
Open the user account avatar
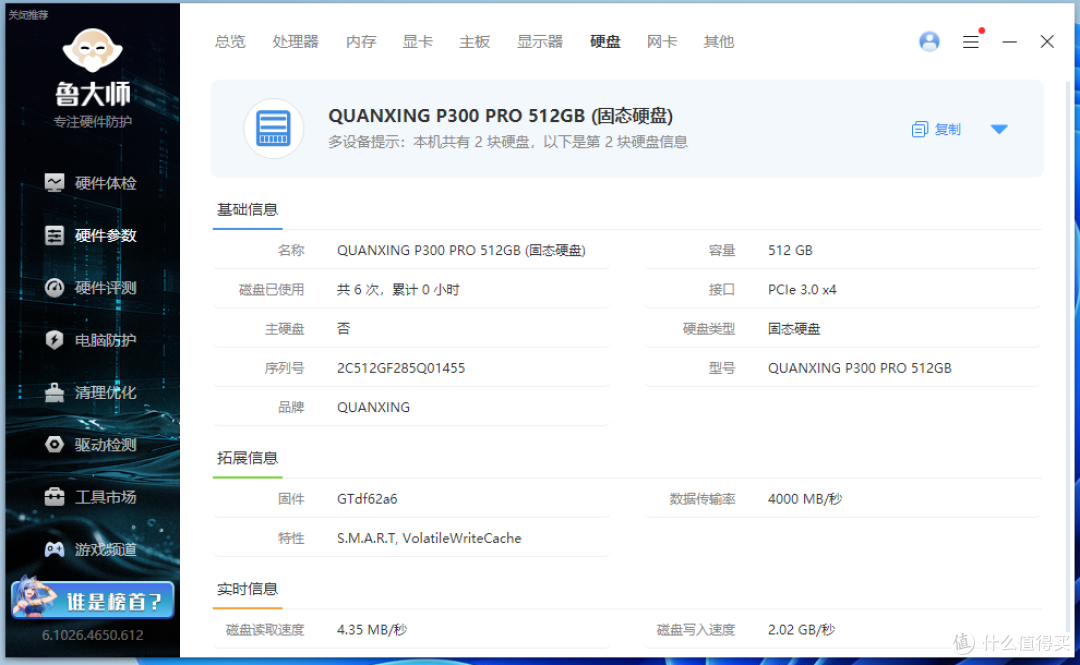(929, 41)
